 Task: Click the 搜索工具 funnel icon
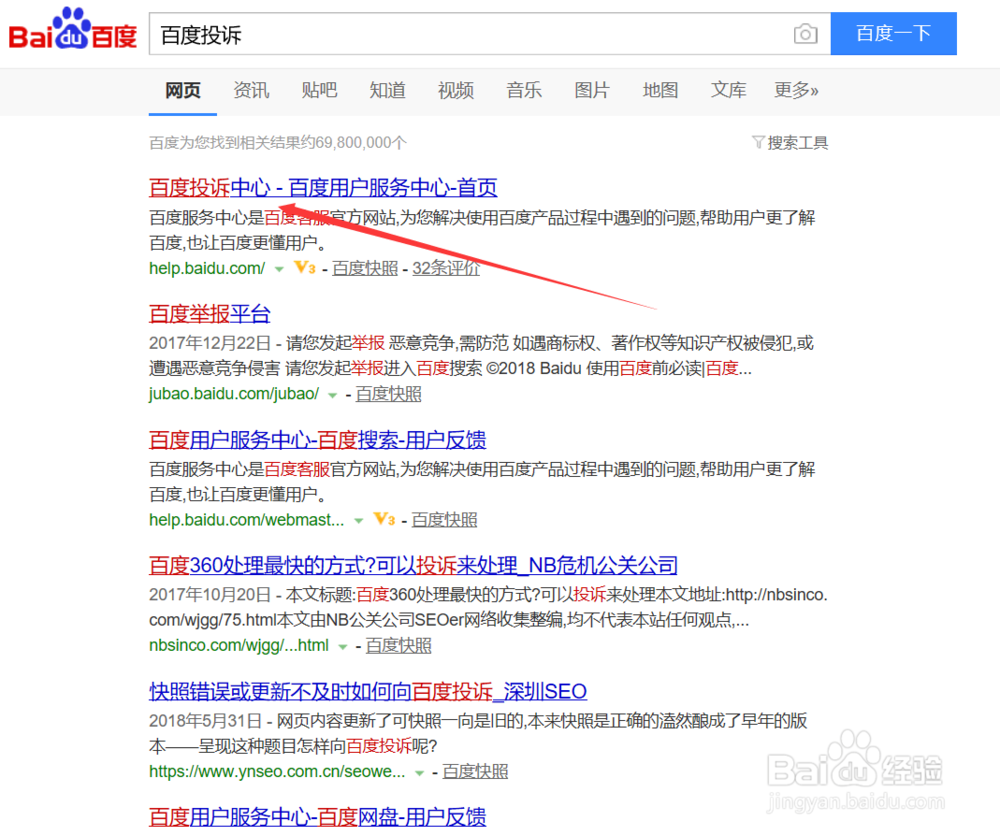point(758,142)
